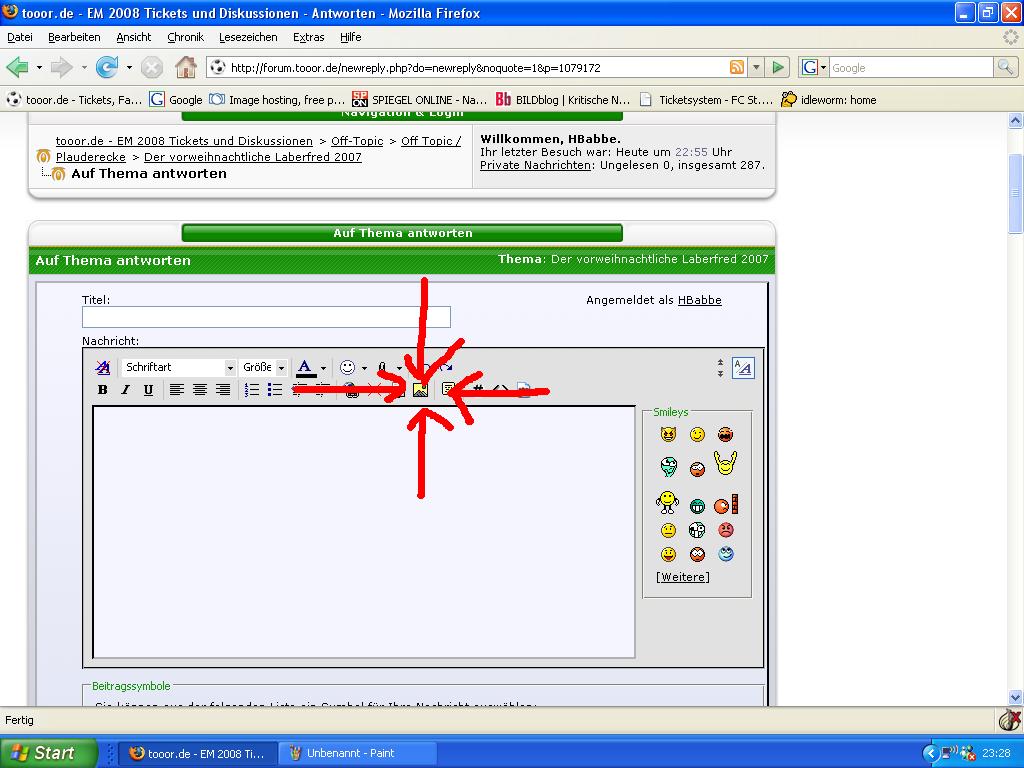Insert the devil smiley
Screen dimensions: 1024x768
click(x=668, y=434)
